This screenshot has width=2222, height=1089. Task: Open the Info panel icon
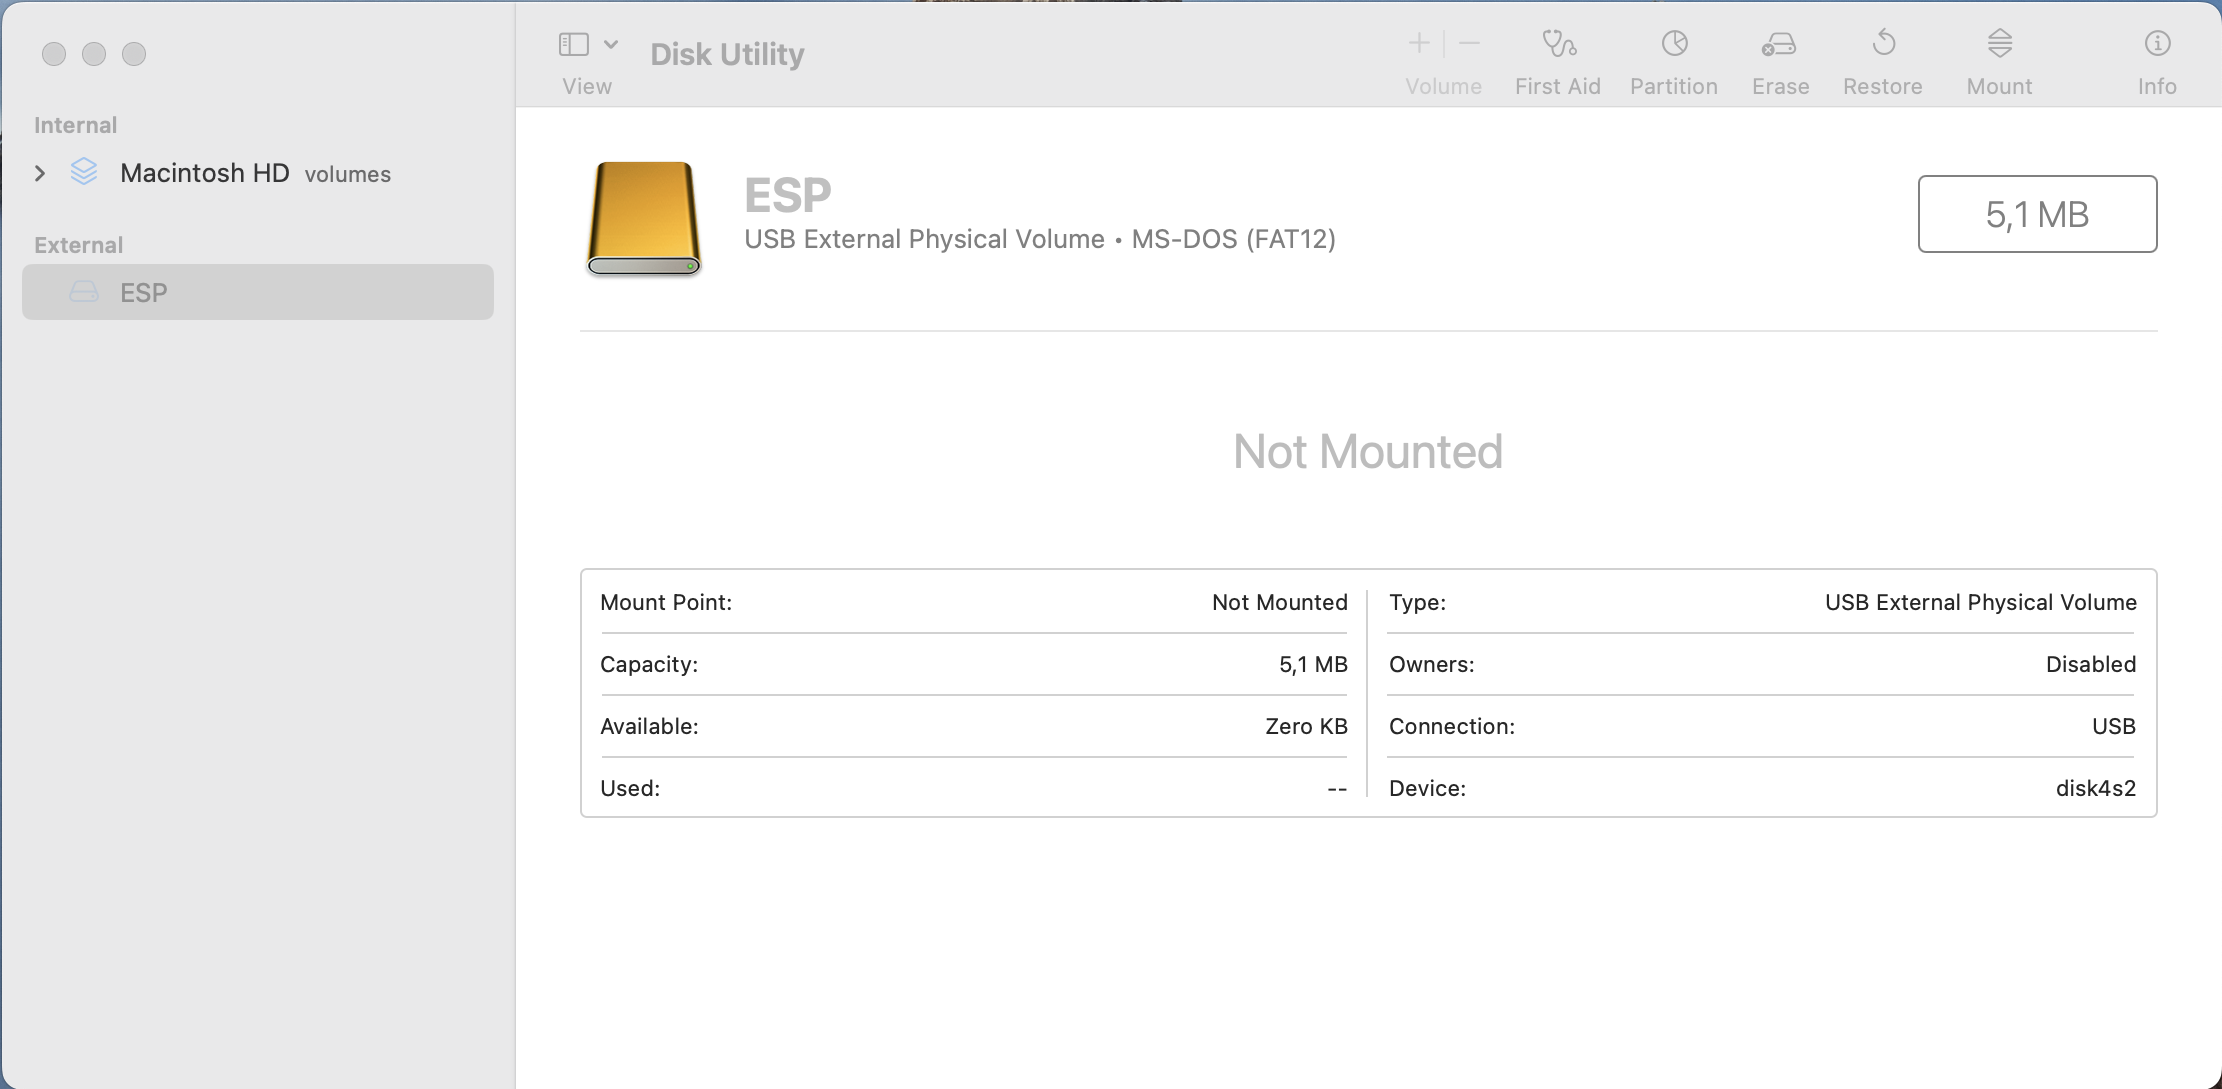[x=2157, y=44]
